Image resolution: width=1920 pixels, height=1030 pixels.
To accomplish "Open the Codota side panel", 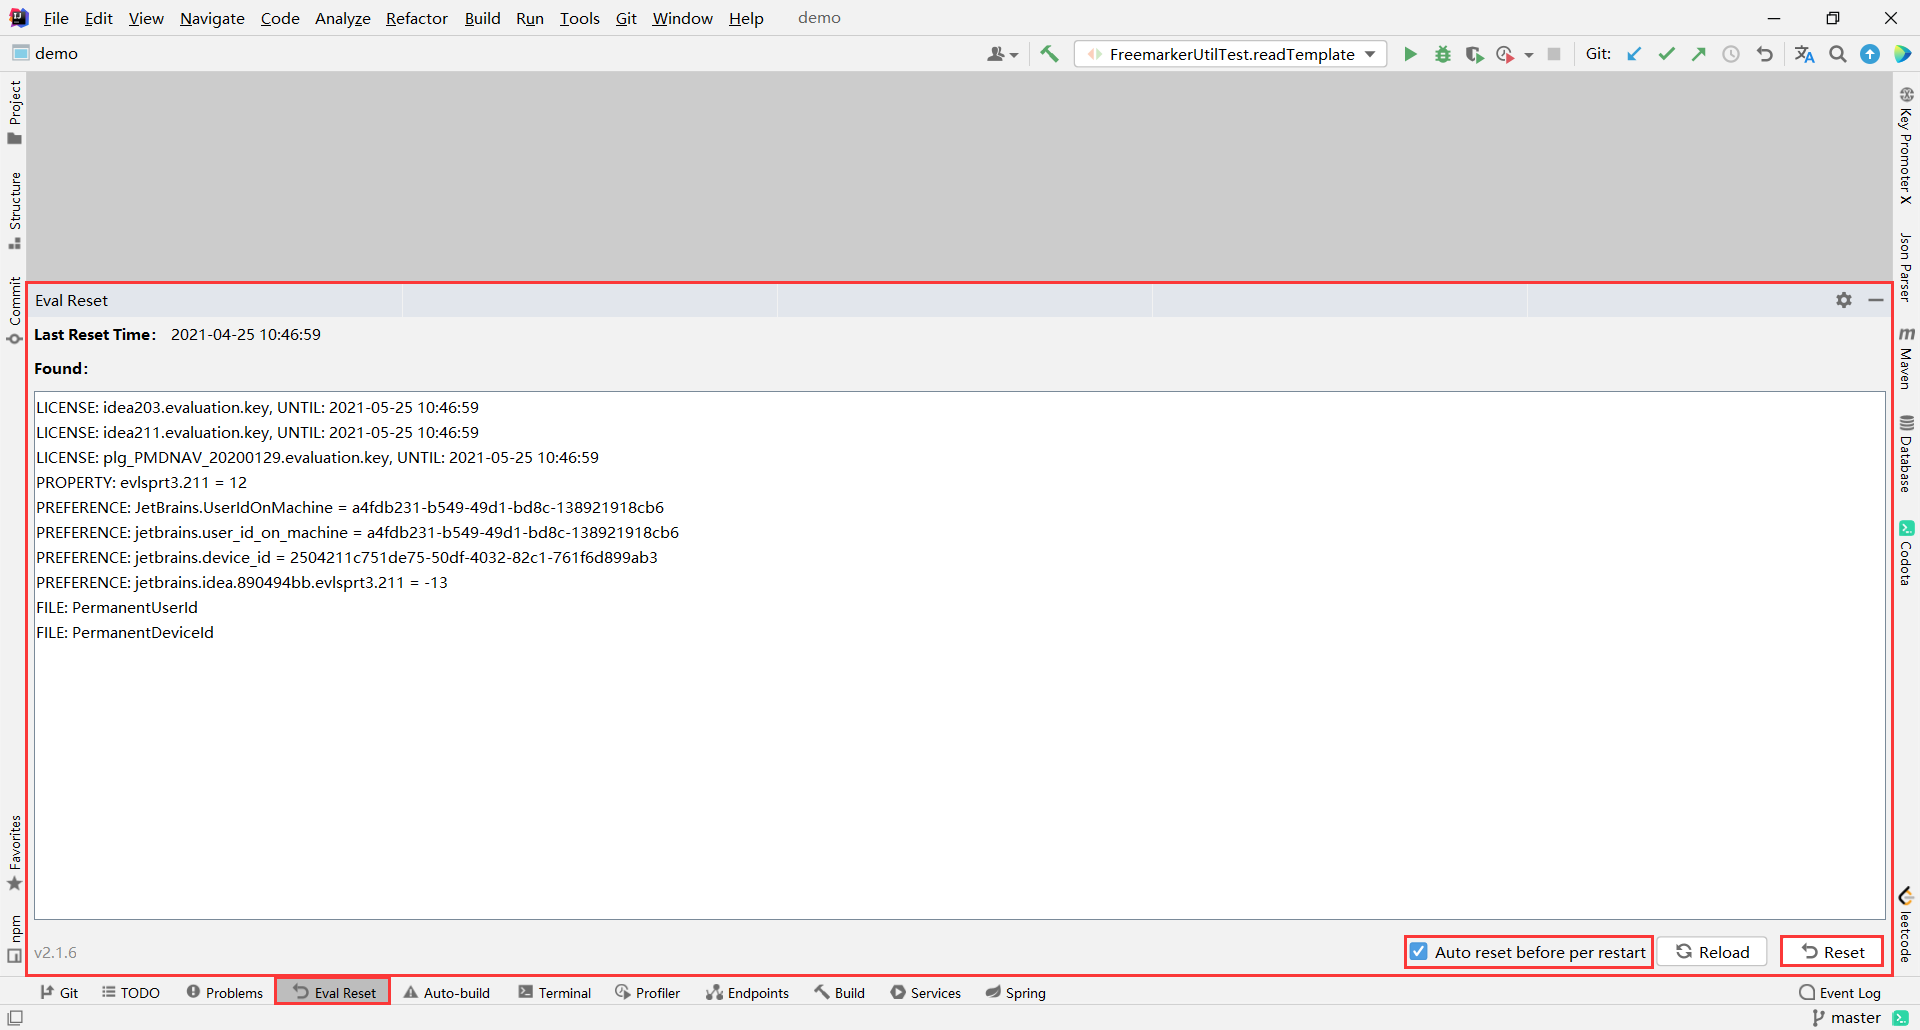I will 1906,553.
